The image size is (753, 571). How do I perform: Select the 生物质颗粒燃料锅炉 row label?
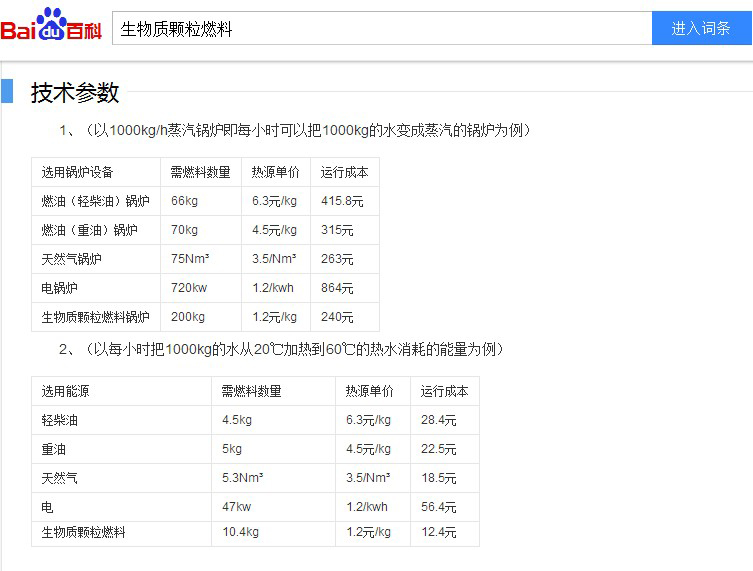[x=95, y=317]
